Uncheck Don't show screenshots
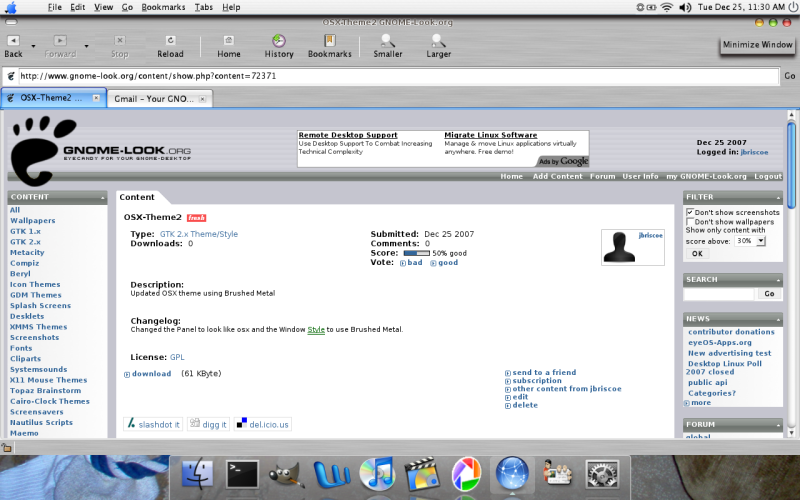This screenshot has height=500, width=800. 690,212
